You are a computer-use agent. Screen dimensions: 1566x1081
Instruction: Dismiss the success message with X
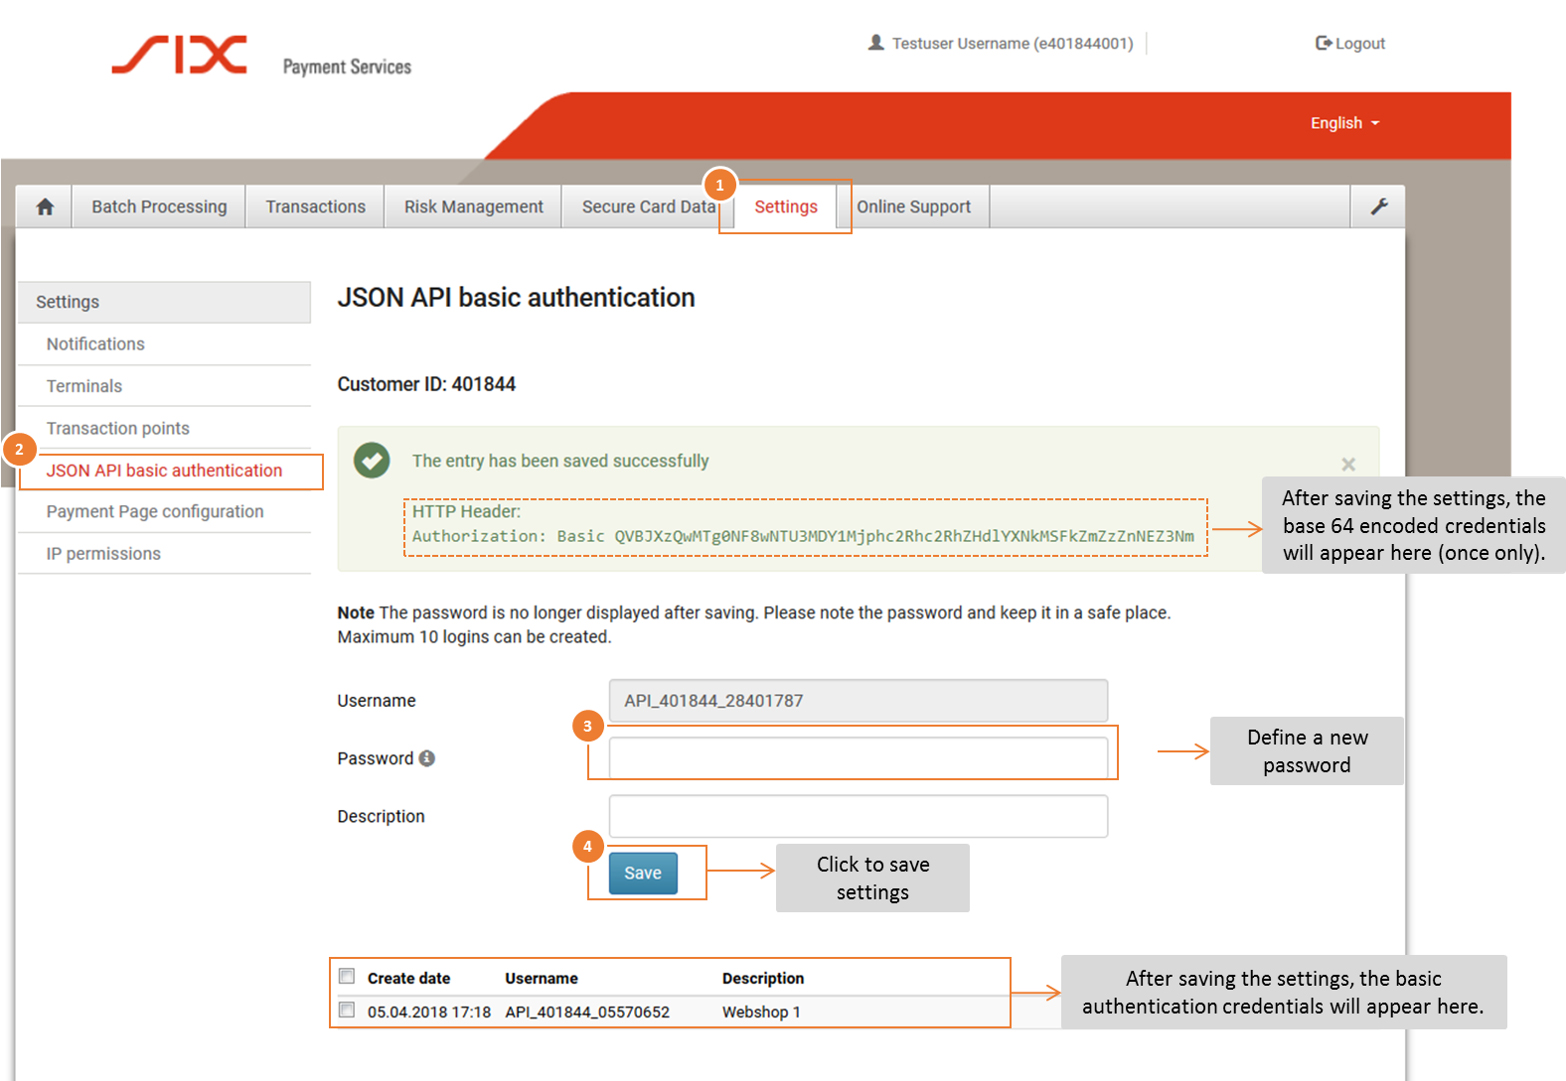coord(1348,464)
